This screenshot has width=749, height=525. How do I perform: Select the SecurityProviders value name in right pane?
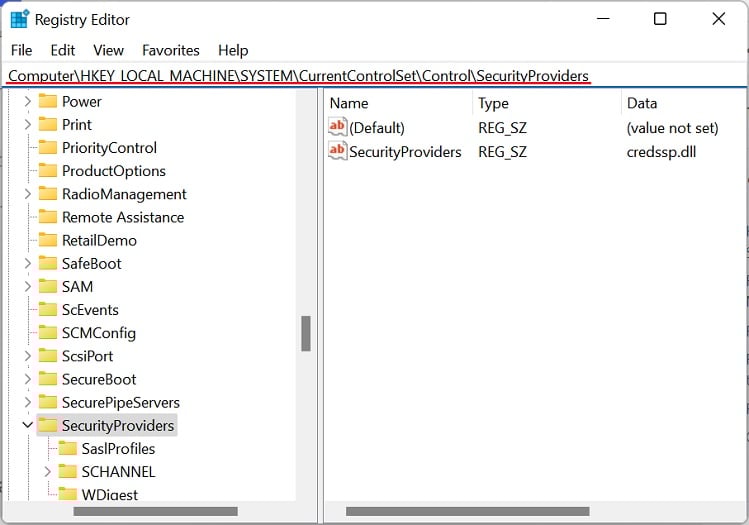[405, 152]
